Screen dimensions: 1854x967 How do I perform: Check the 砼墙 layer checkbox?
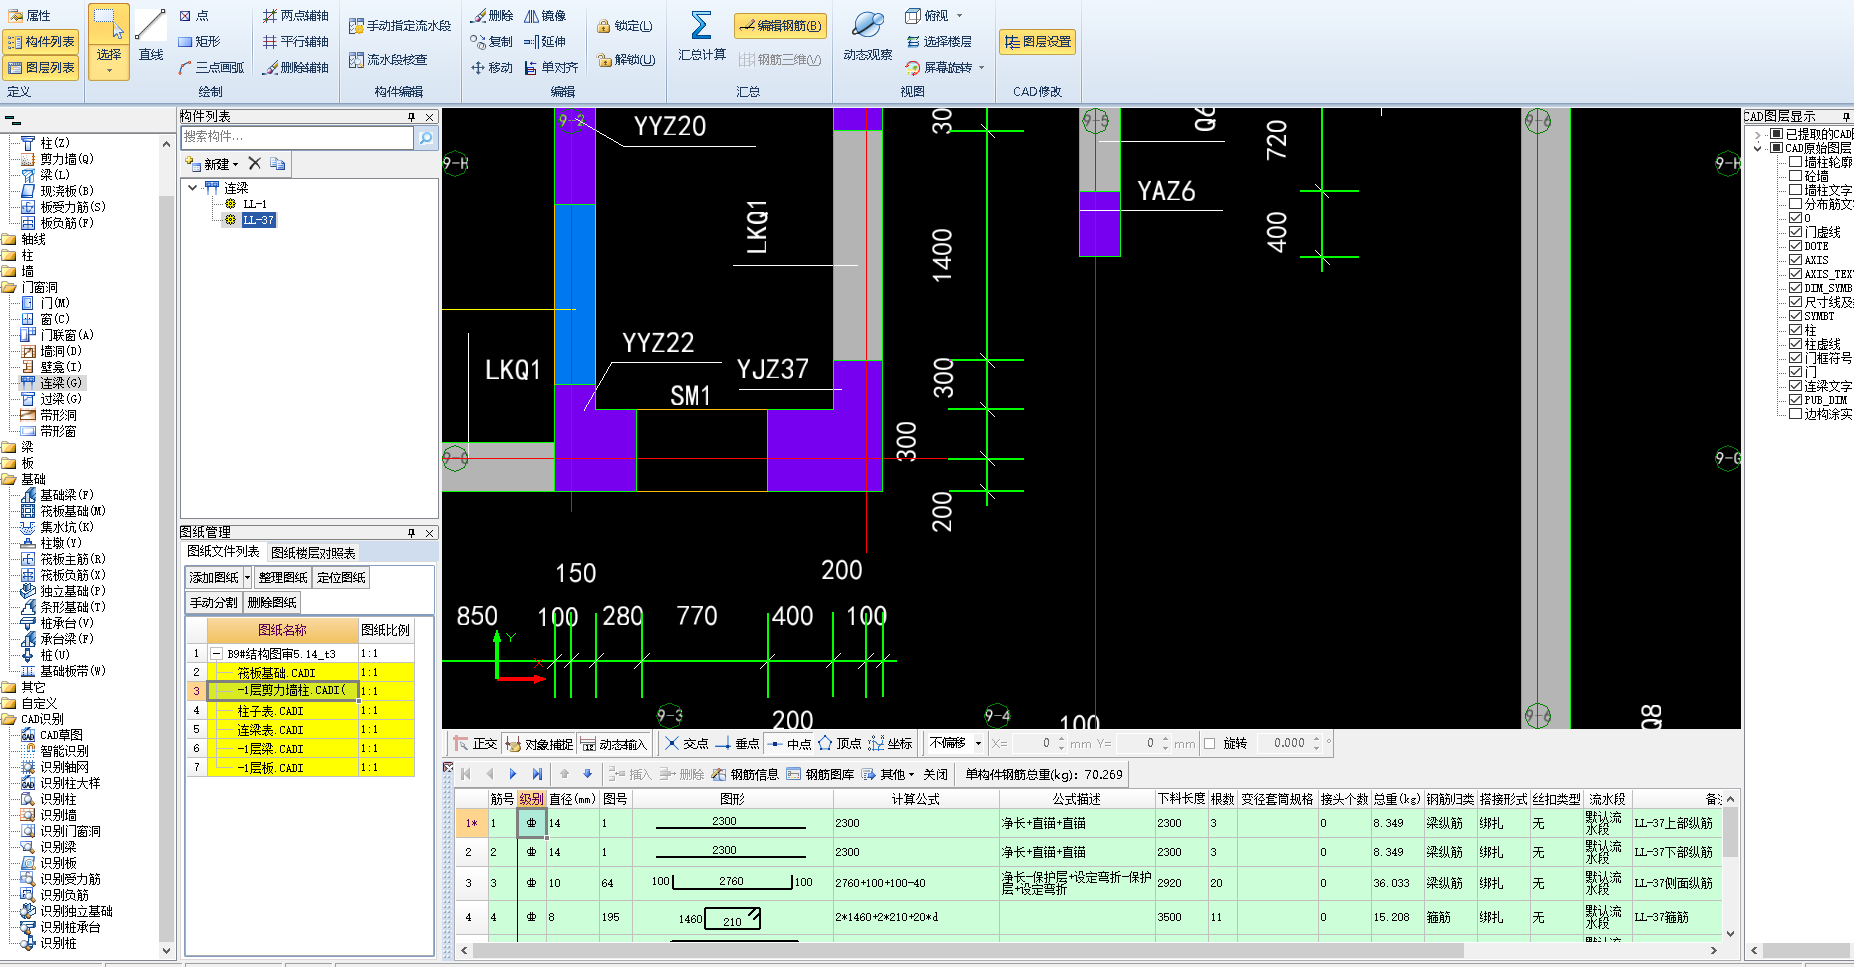[1796, 176]
